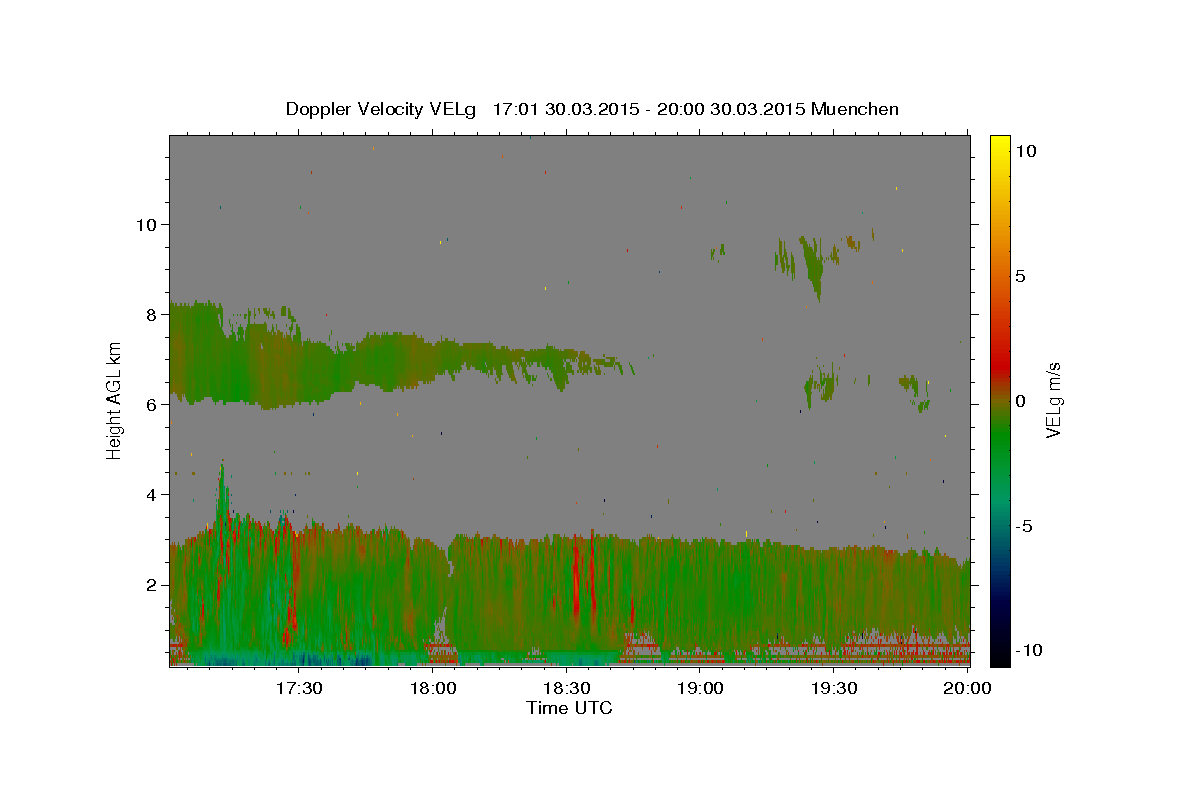Image resolution: width=1200 pixels, height=800 pixels.
Task: Click the height tick label 4
Action: 151,494
